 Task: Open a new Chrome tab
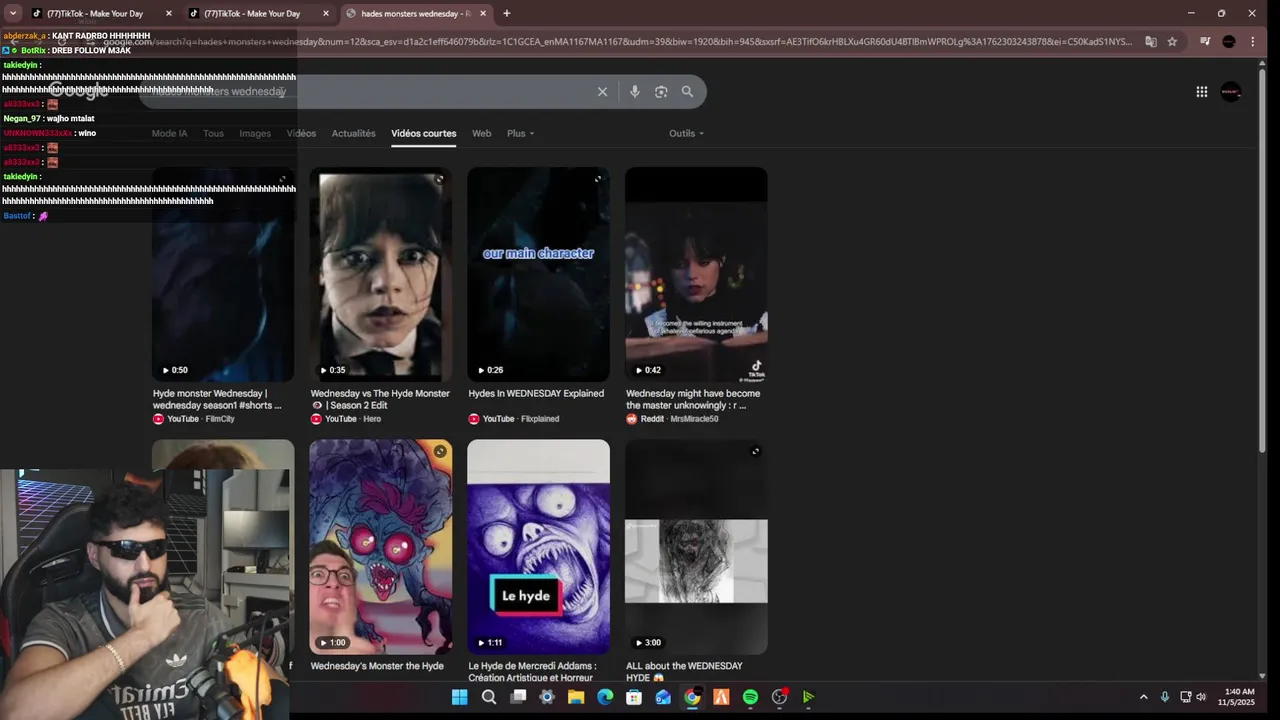[506, 13]
